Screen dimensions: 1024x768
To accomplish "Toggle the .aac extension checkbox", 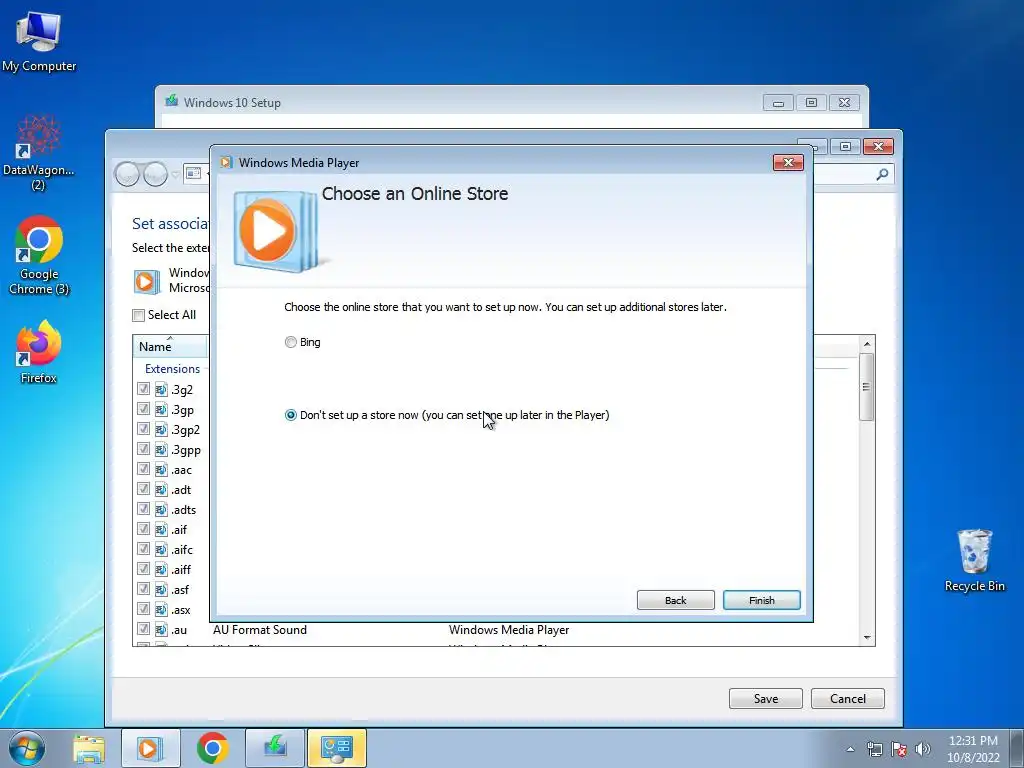I will pos(143,469).
